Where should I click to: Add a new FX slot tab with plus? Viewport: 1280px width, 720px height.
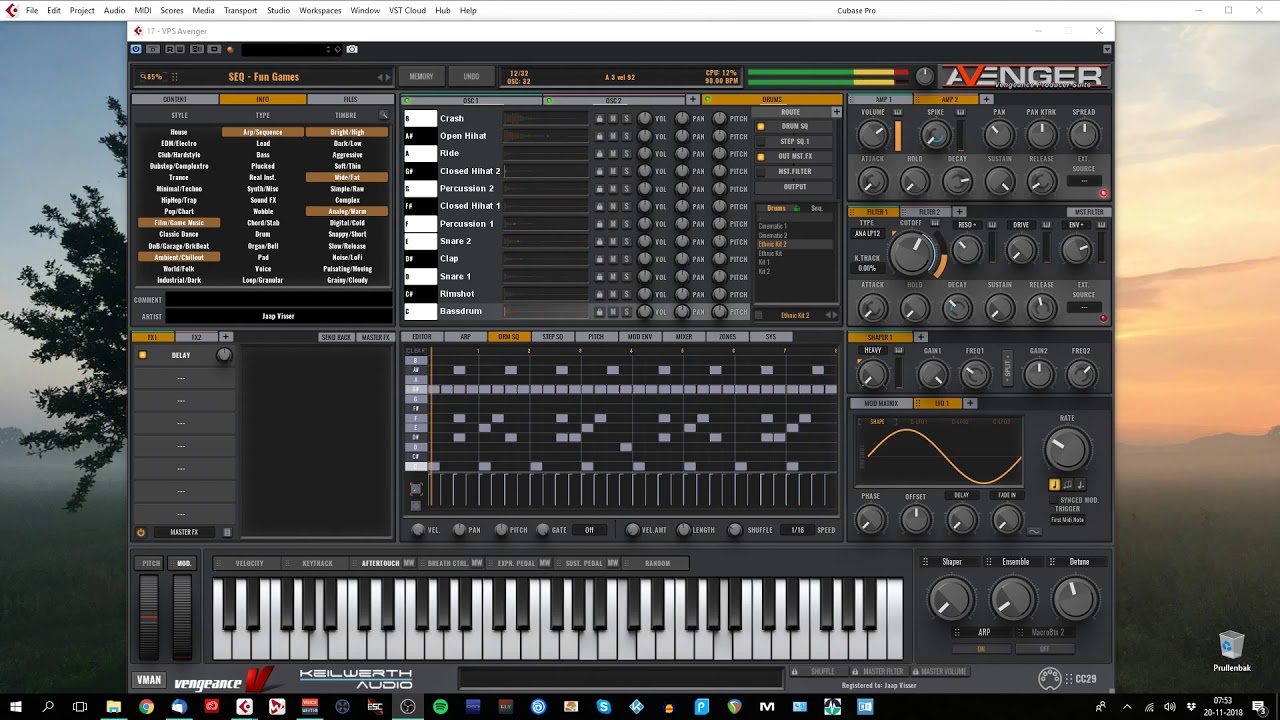point(225,337)
